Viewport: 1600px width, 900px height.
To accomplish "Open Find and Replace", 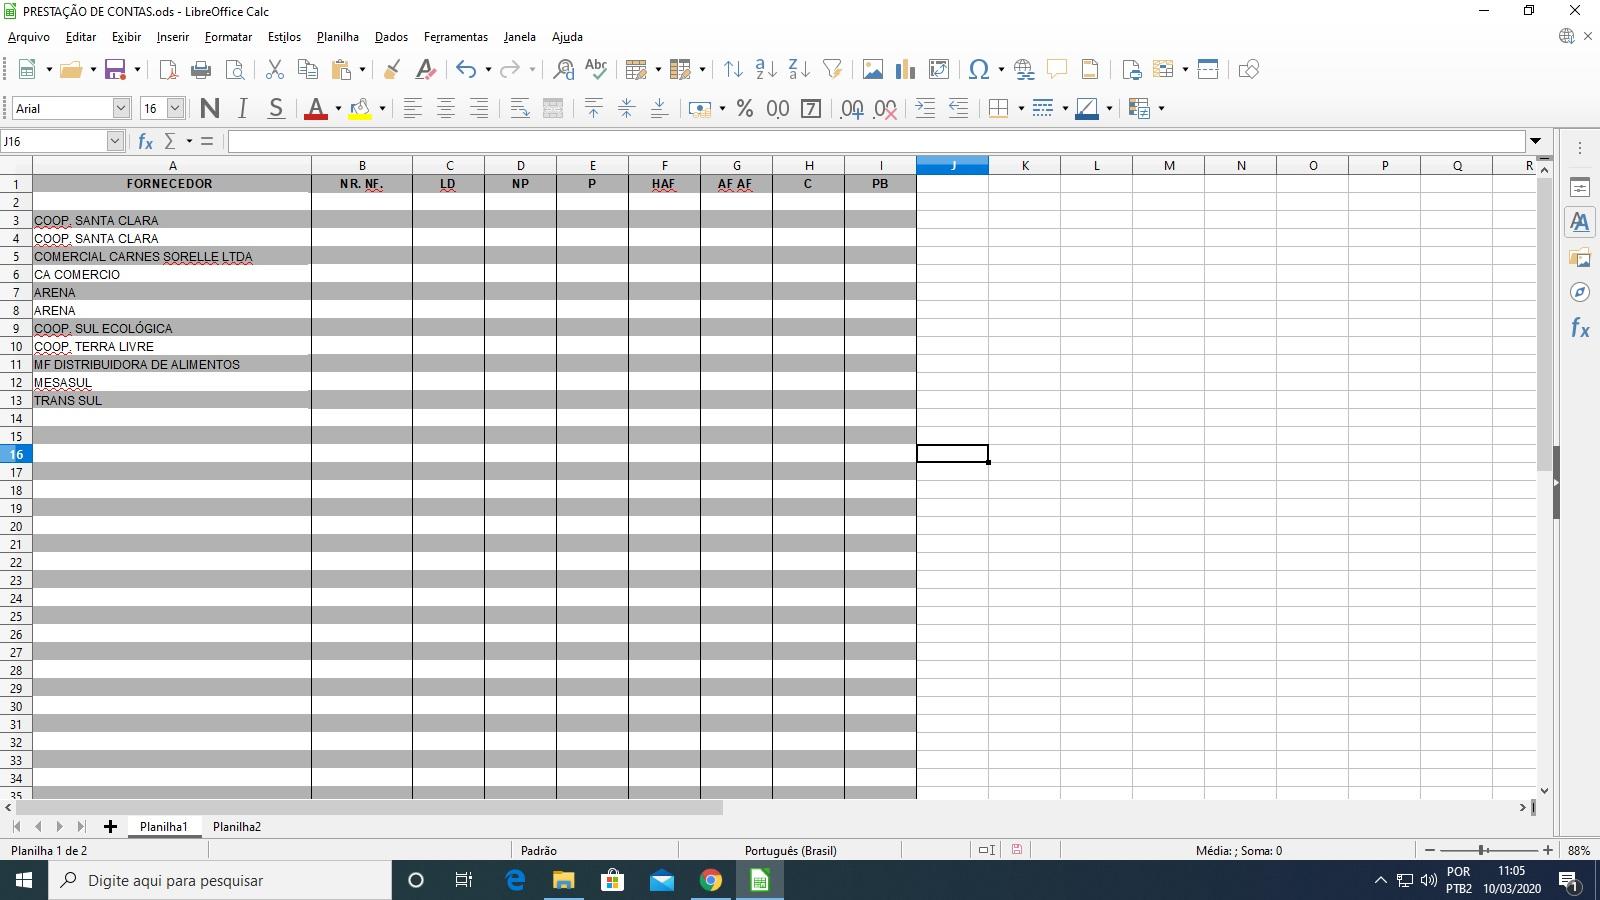I will pos(563,69).
